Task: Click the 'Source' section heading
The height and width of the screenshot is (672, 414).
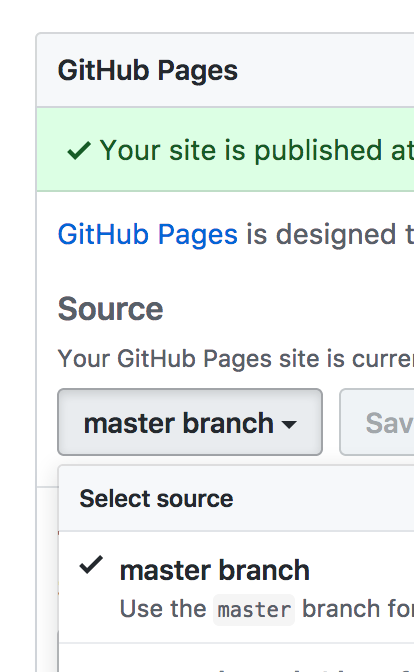Action: coord(111,309)
